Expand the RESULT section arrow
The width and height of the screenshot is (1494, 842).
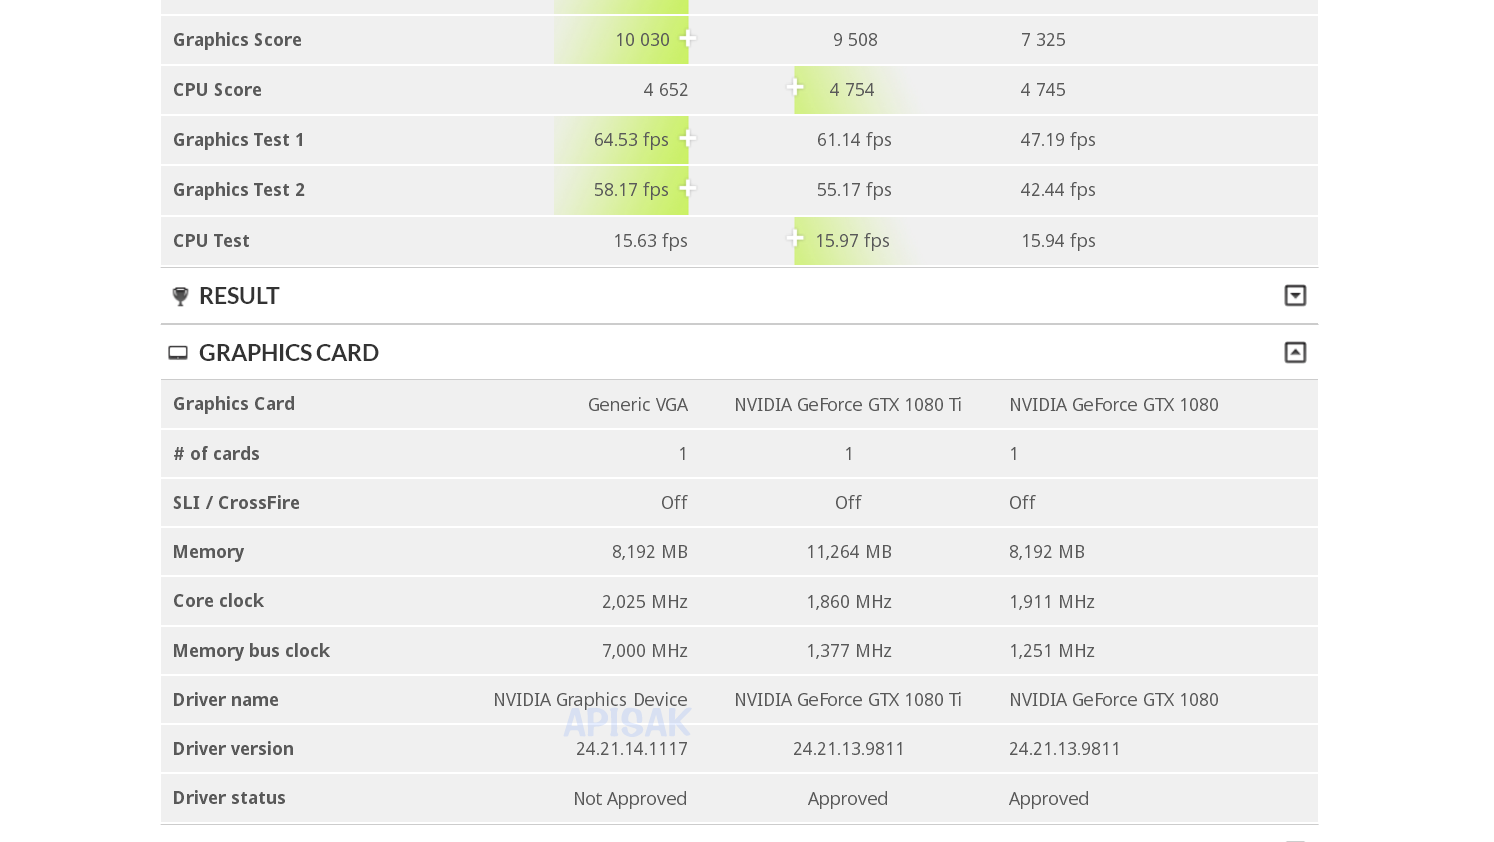1295,295
